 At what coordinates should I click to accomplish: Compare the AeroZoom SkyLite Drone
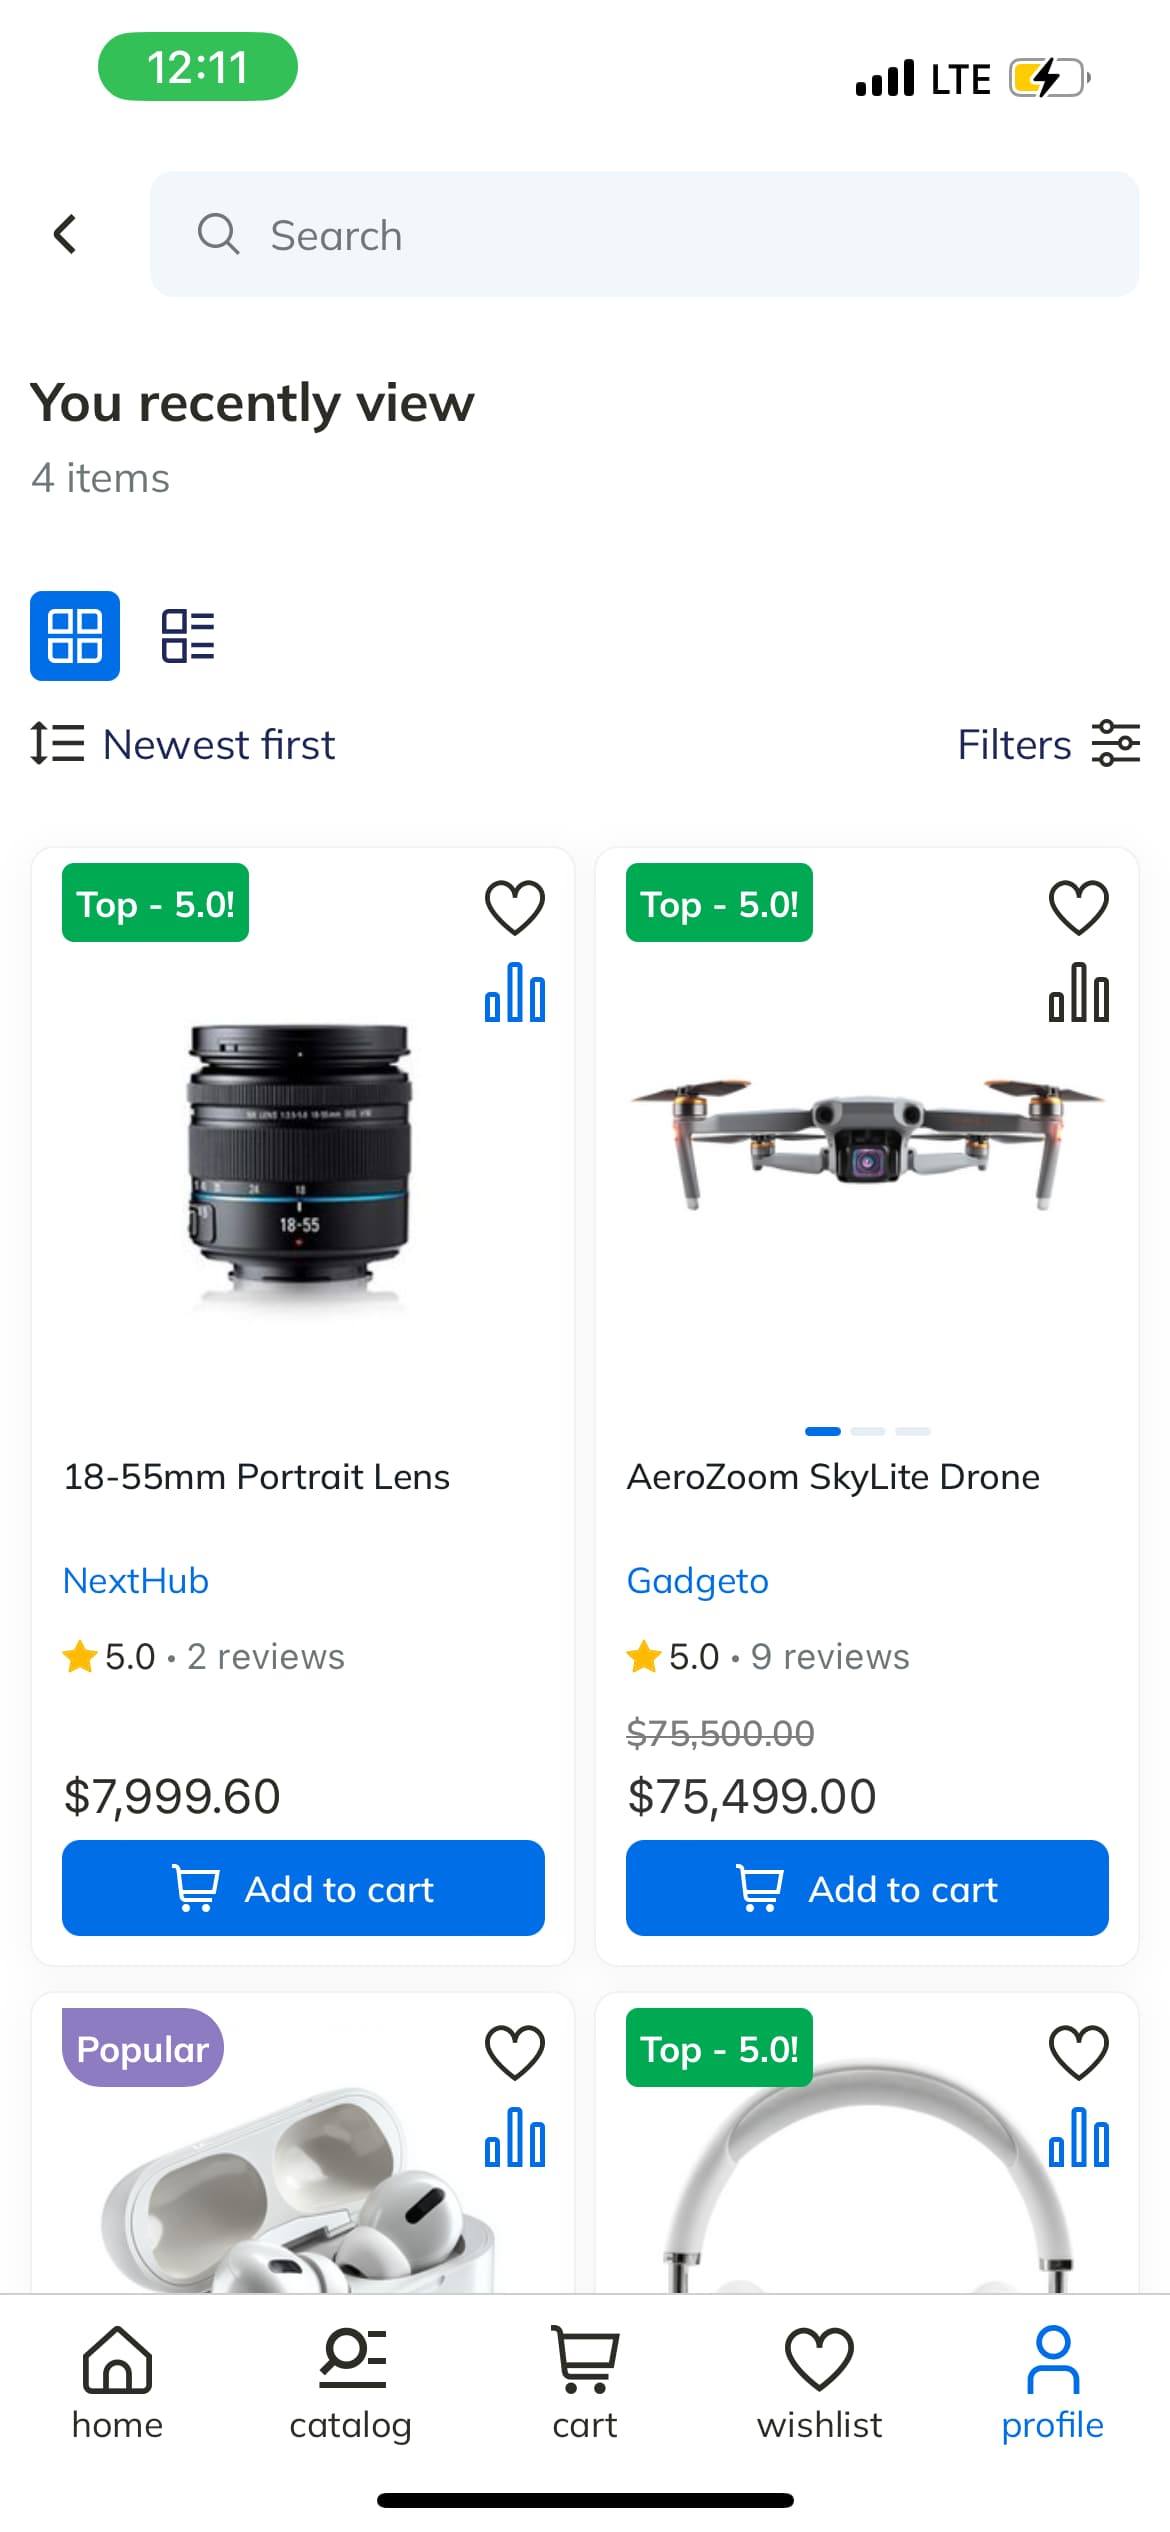[1078, 993]
